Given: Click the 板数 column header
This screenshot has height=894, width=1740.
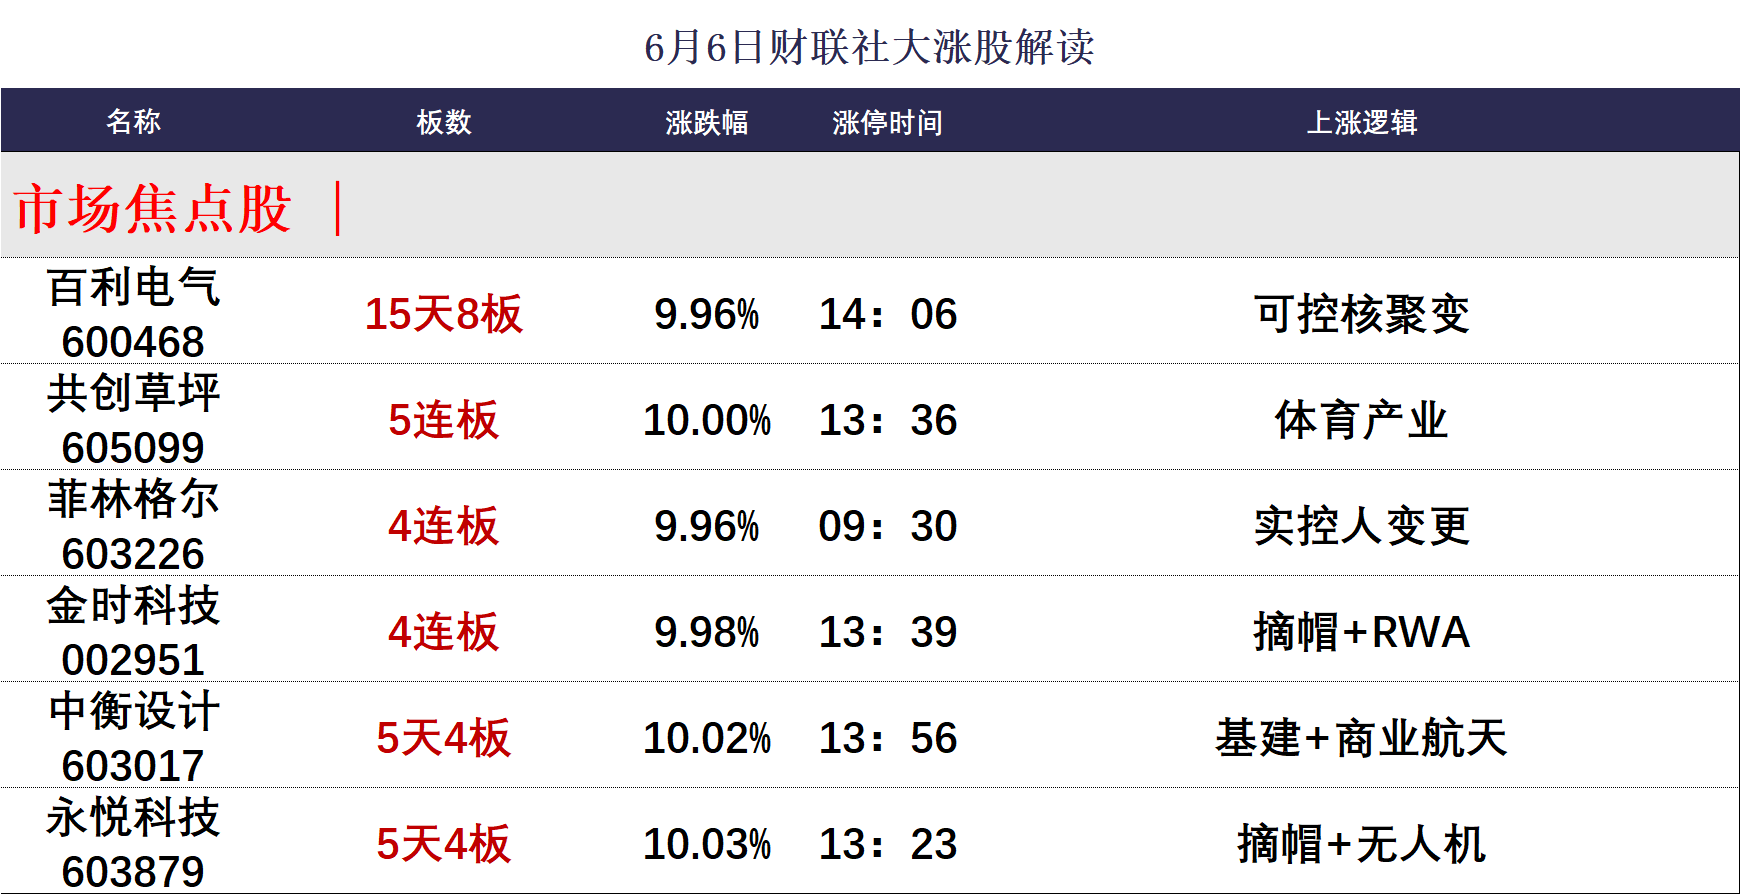Looking at the screenshot, I should tap(443, 122).
